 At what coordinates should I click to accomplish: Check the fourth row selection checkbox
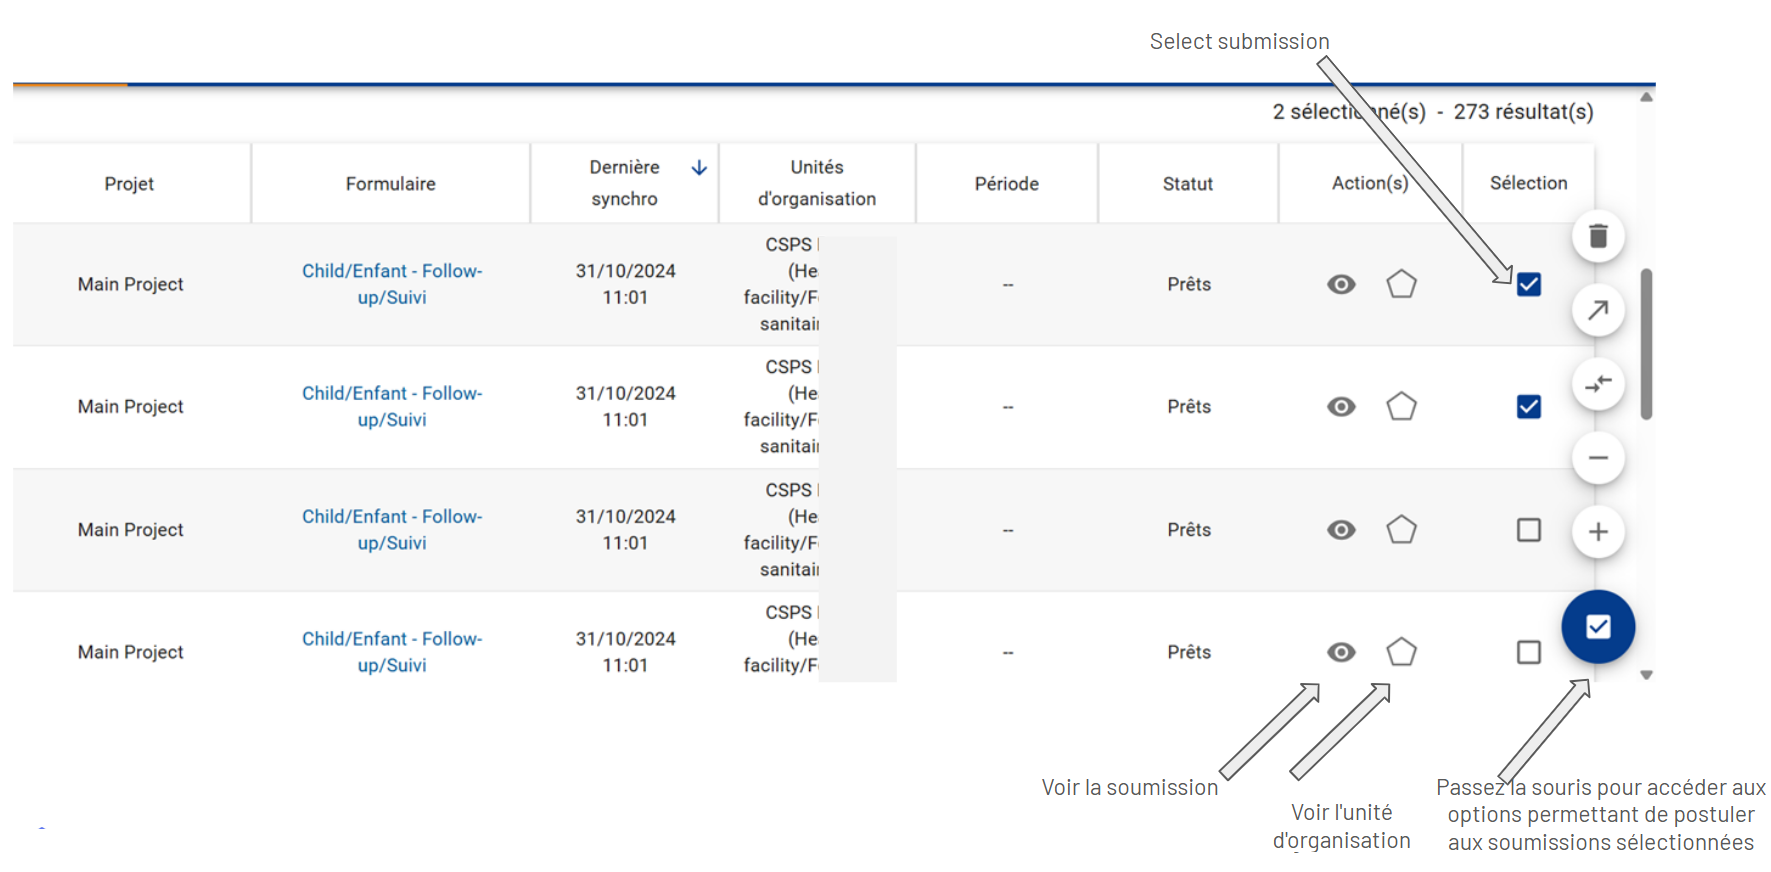(1528, 652)
